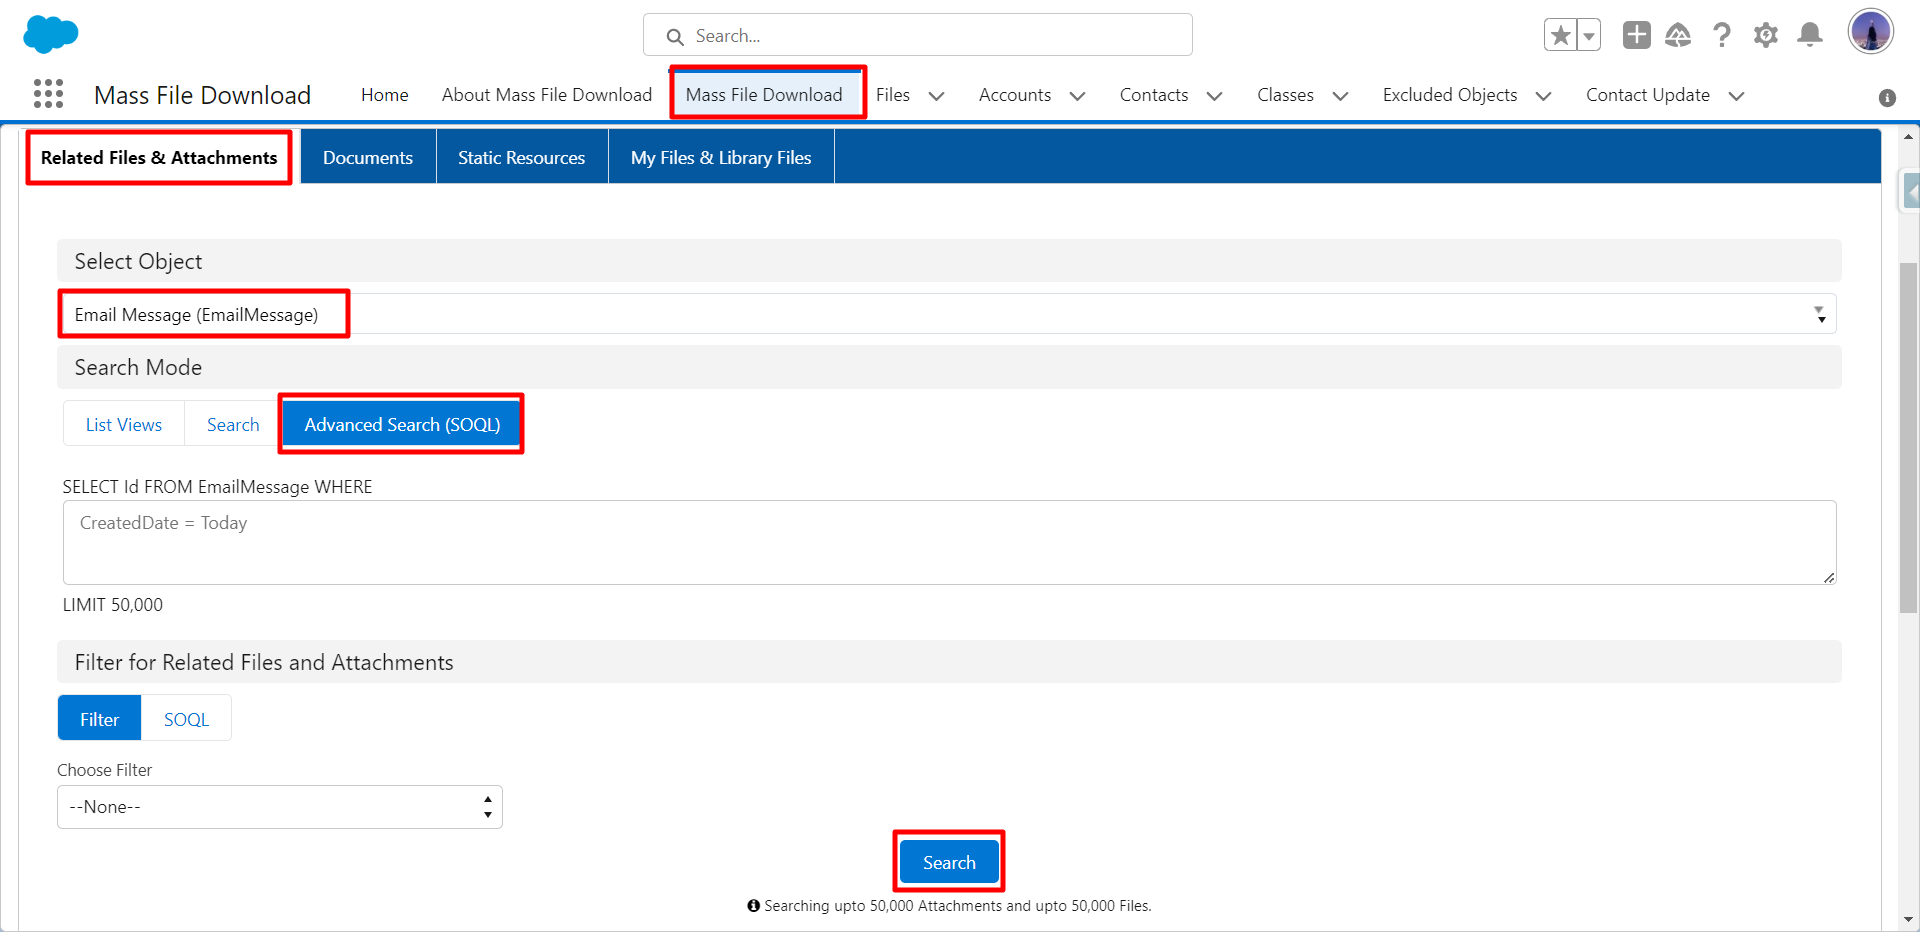The width and height of the screenshot is (1920, 932).
Task: Open the notifications bell
Action: coord(1810,35)
